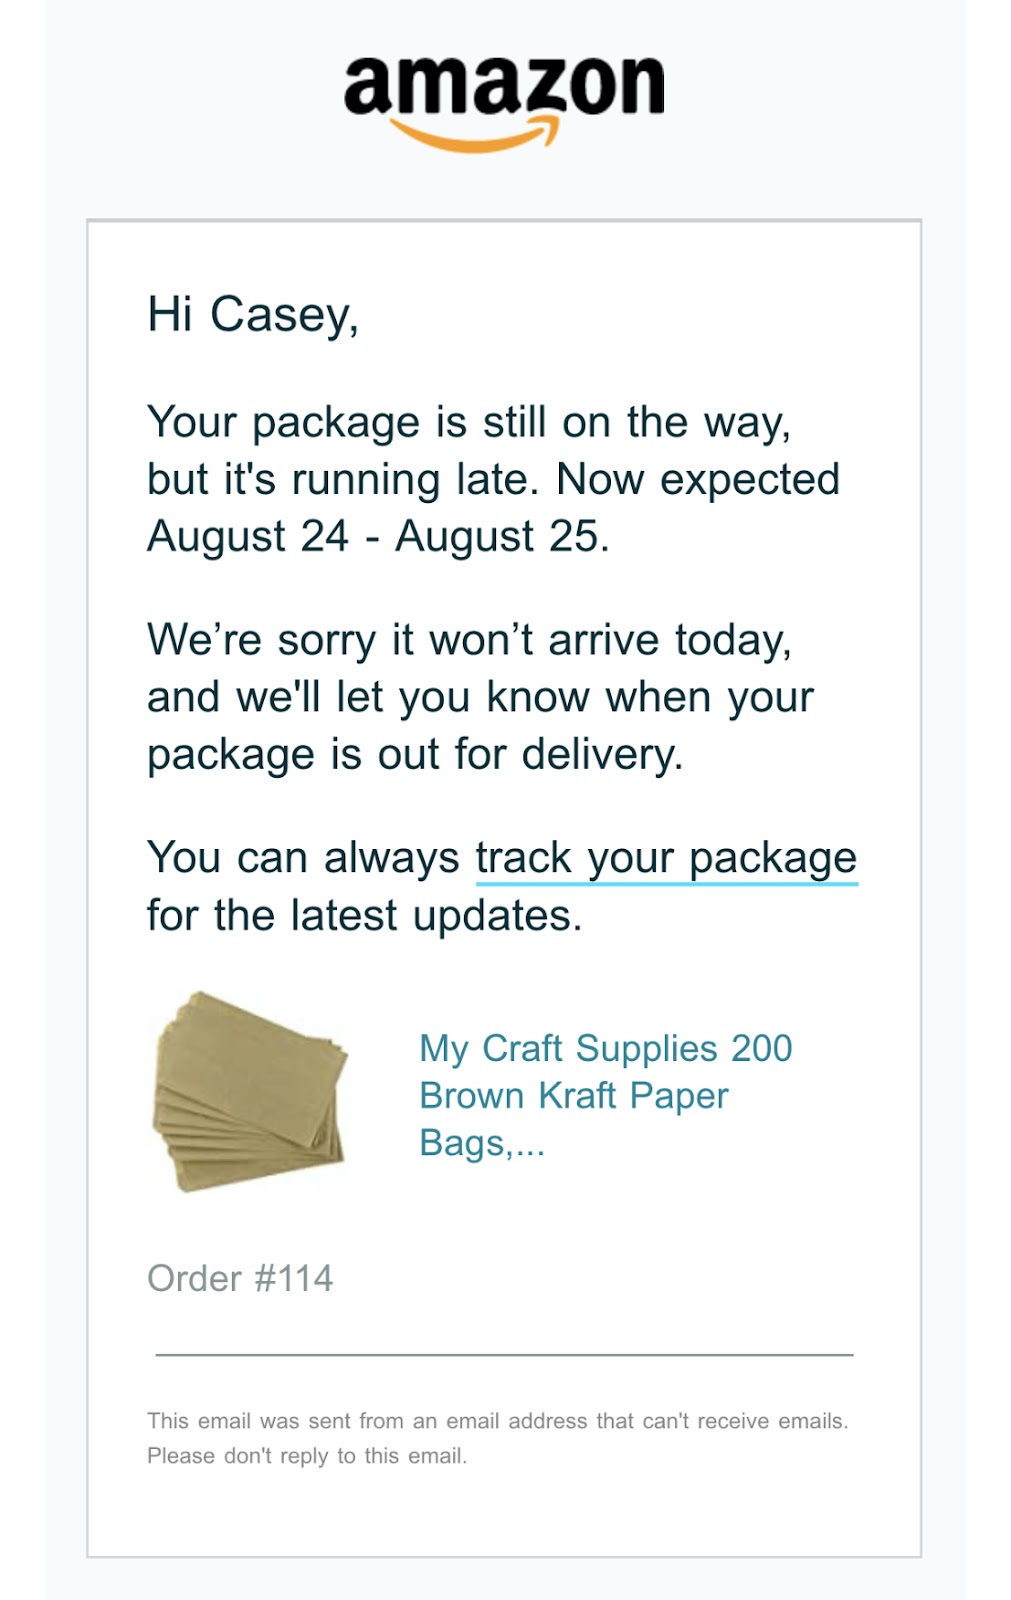The width and height of the screenshot is (1011, 1600).
Task: Click the Hi Casey greeting
Action: point(253,314)
